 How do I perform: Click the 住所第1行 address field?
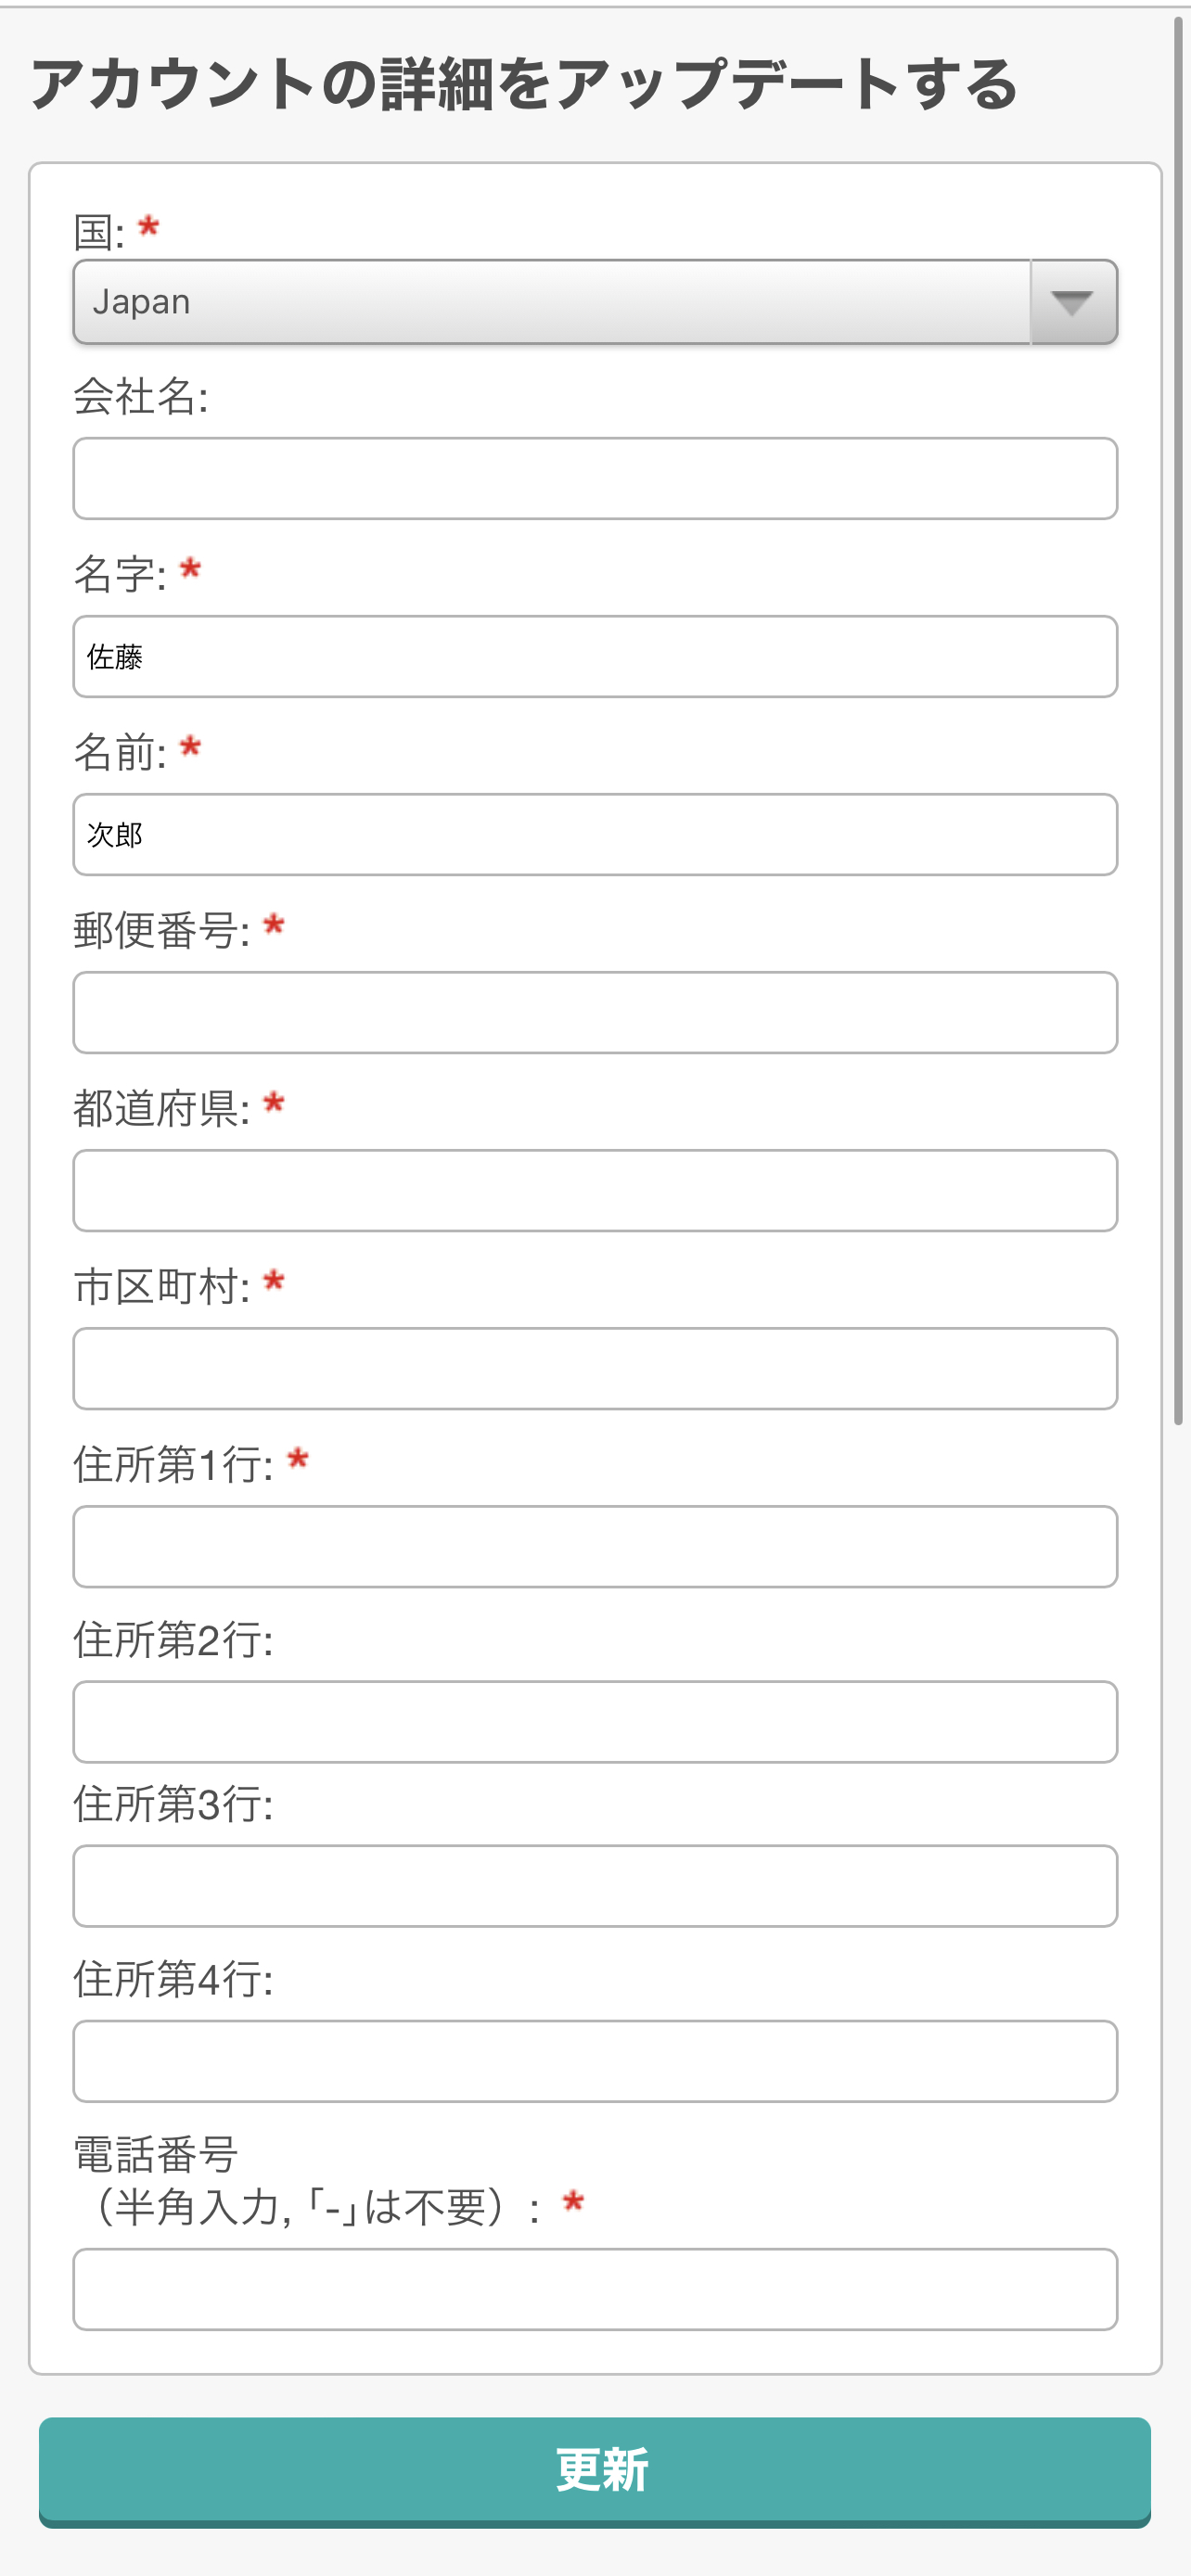tap(595, 1546)
